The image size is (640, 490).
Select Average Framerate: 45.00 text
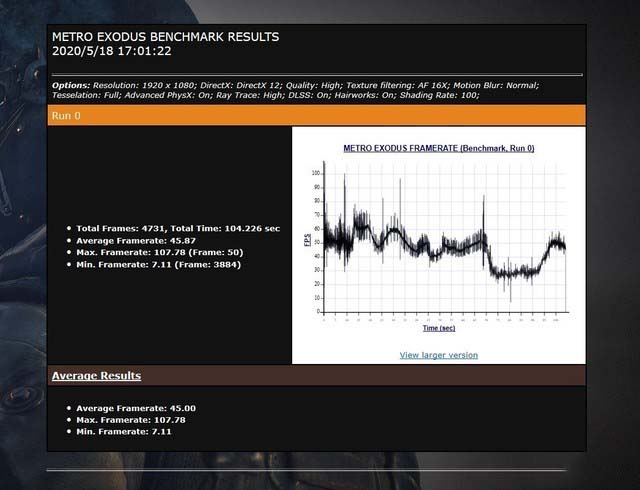point(136,408)
